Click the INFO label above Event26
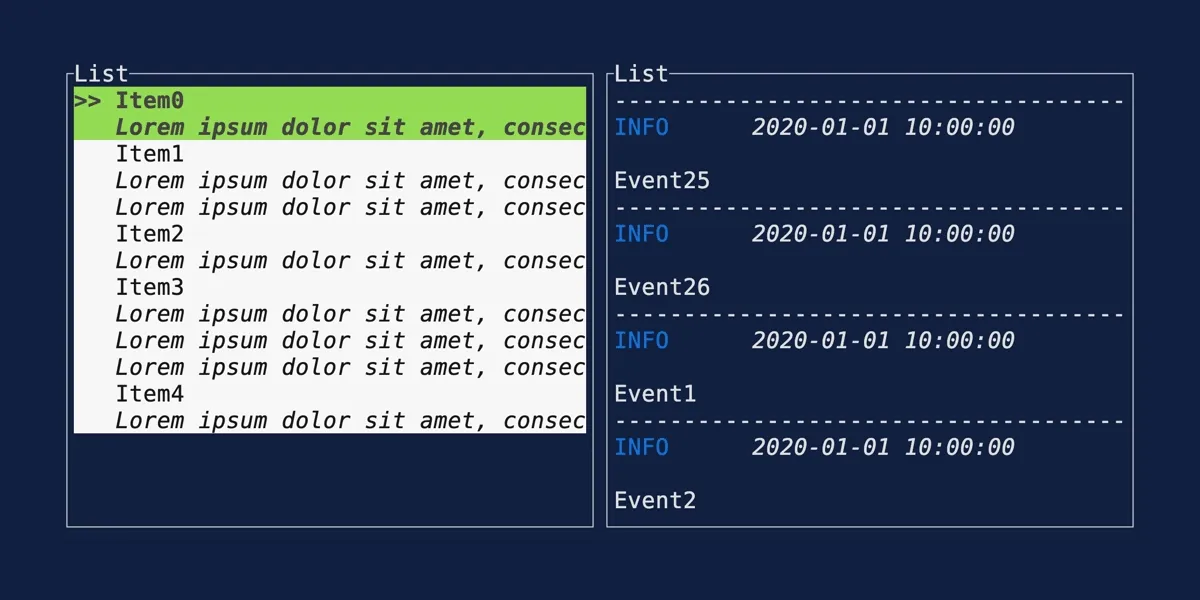This screenshot has height=600, width=1200. click(x=641, y=234)
